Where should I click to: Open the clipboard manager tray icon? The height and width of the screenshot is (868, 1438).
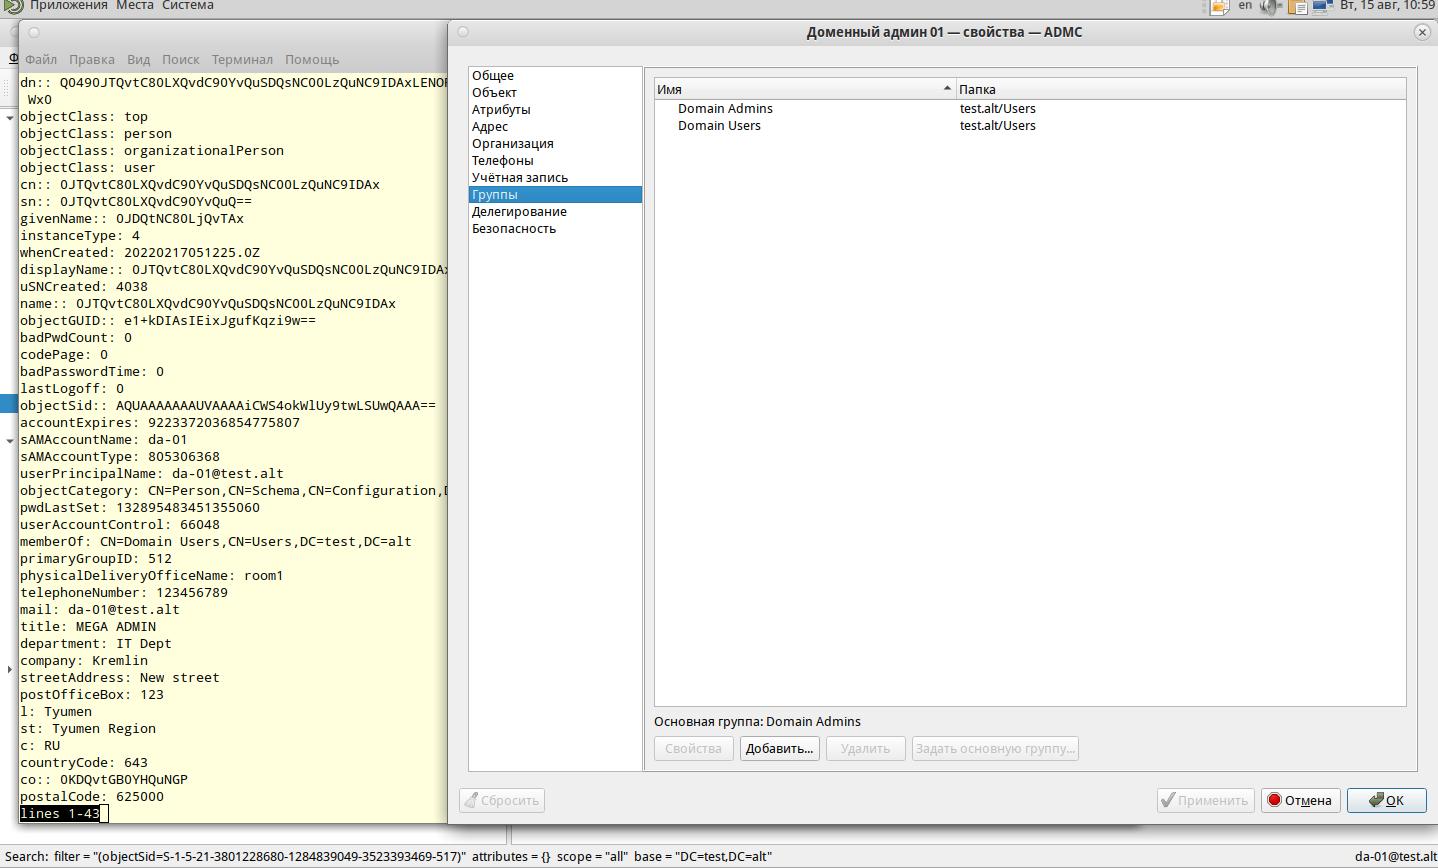pyautogui.click(x=1297, y=6)
